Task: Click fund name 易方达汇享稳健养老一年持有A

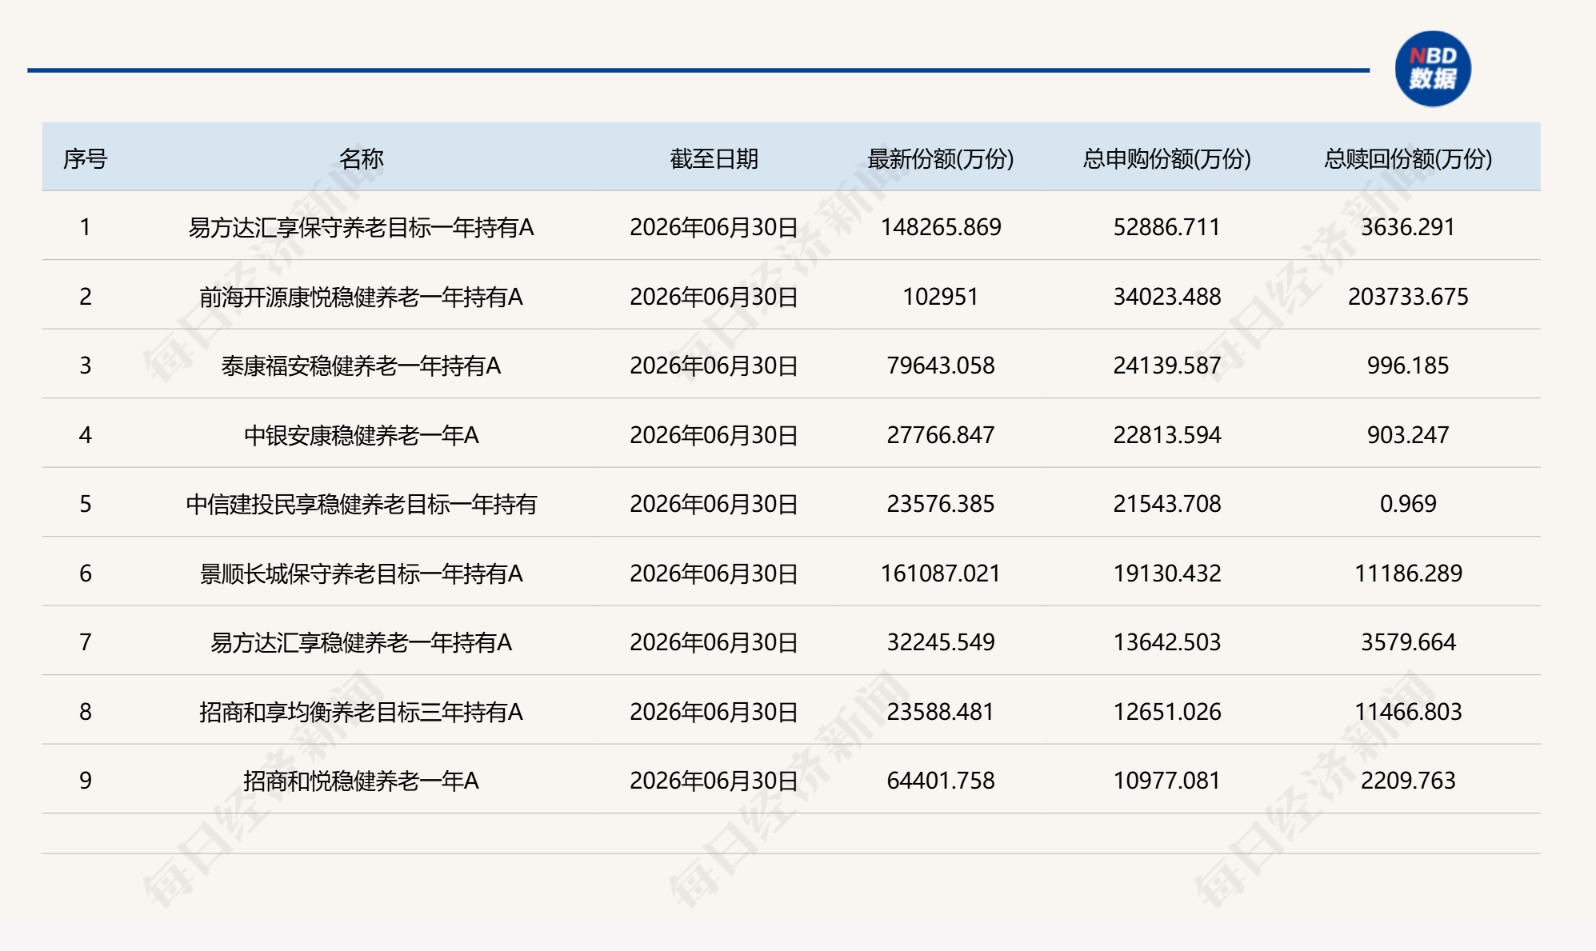Action: click(x=361, y=642)
